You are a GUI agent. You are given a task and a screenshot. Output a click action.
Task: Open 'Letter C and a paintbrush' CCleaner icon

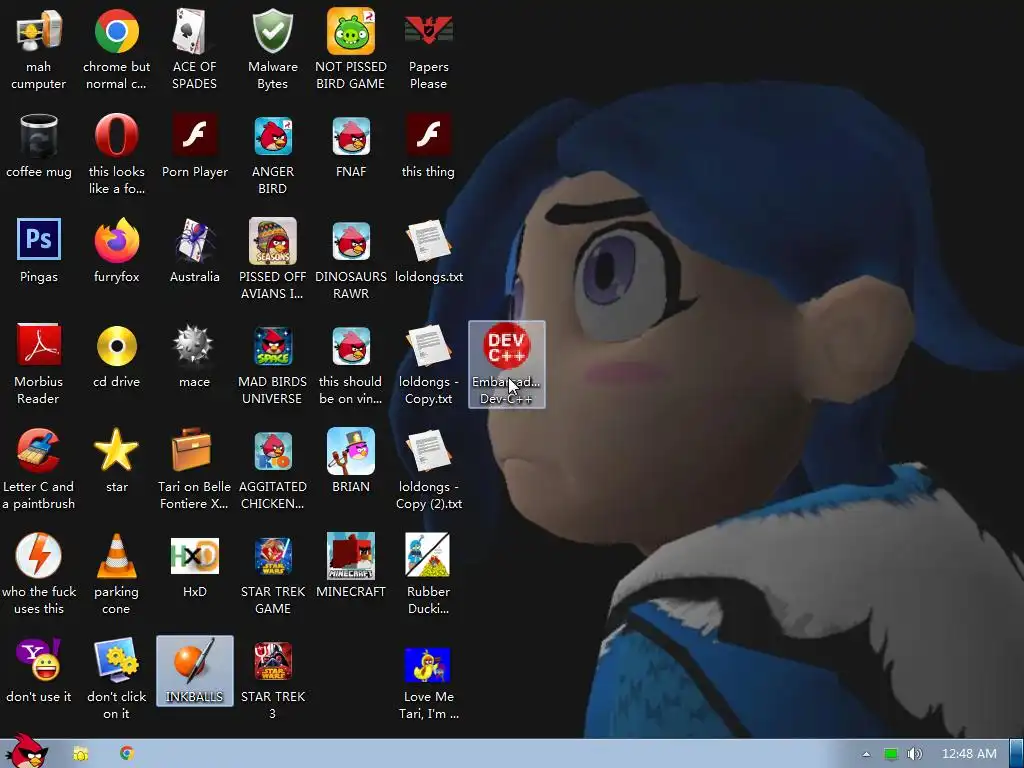coord(39,470)
